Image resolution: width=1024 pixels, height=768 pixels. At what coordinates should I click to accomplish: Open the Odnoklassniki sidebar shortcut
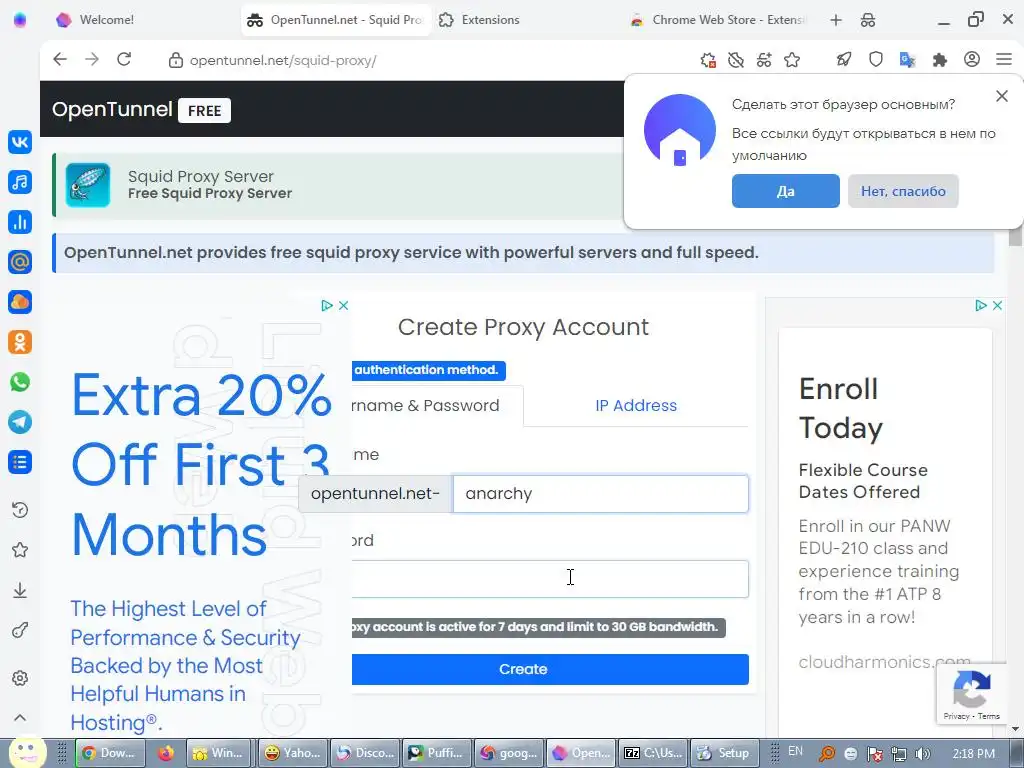click(x=20, y=342)
